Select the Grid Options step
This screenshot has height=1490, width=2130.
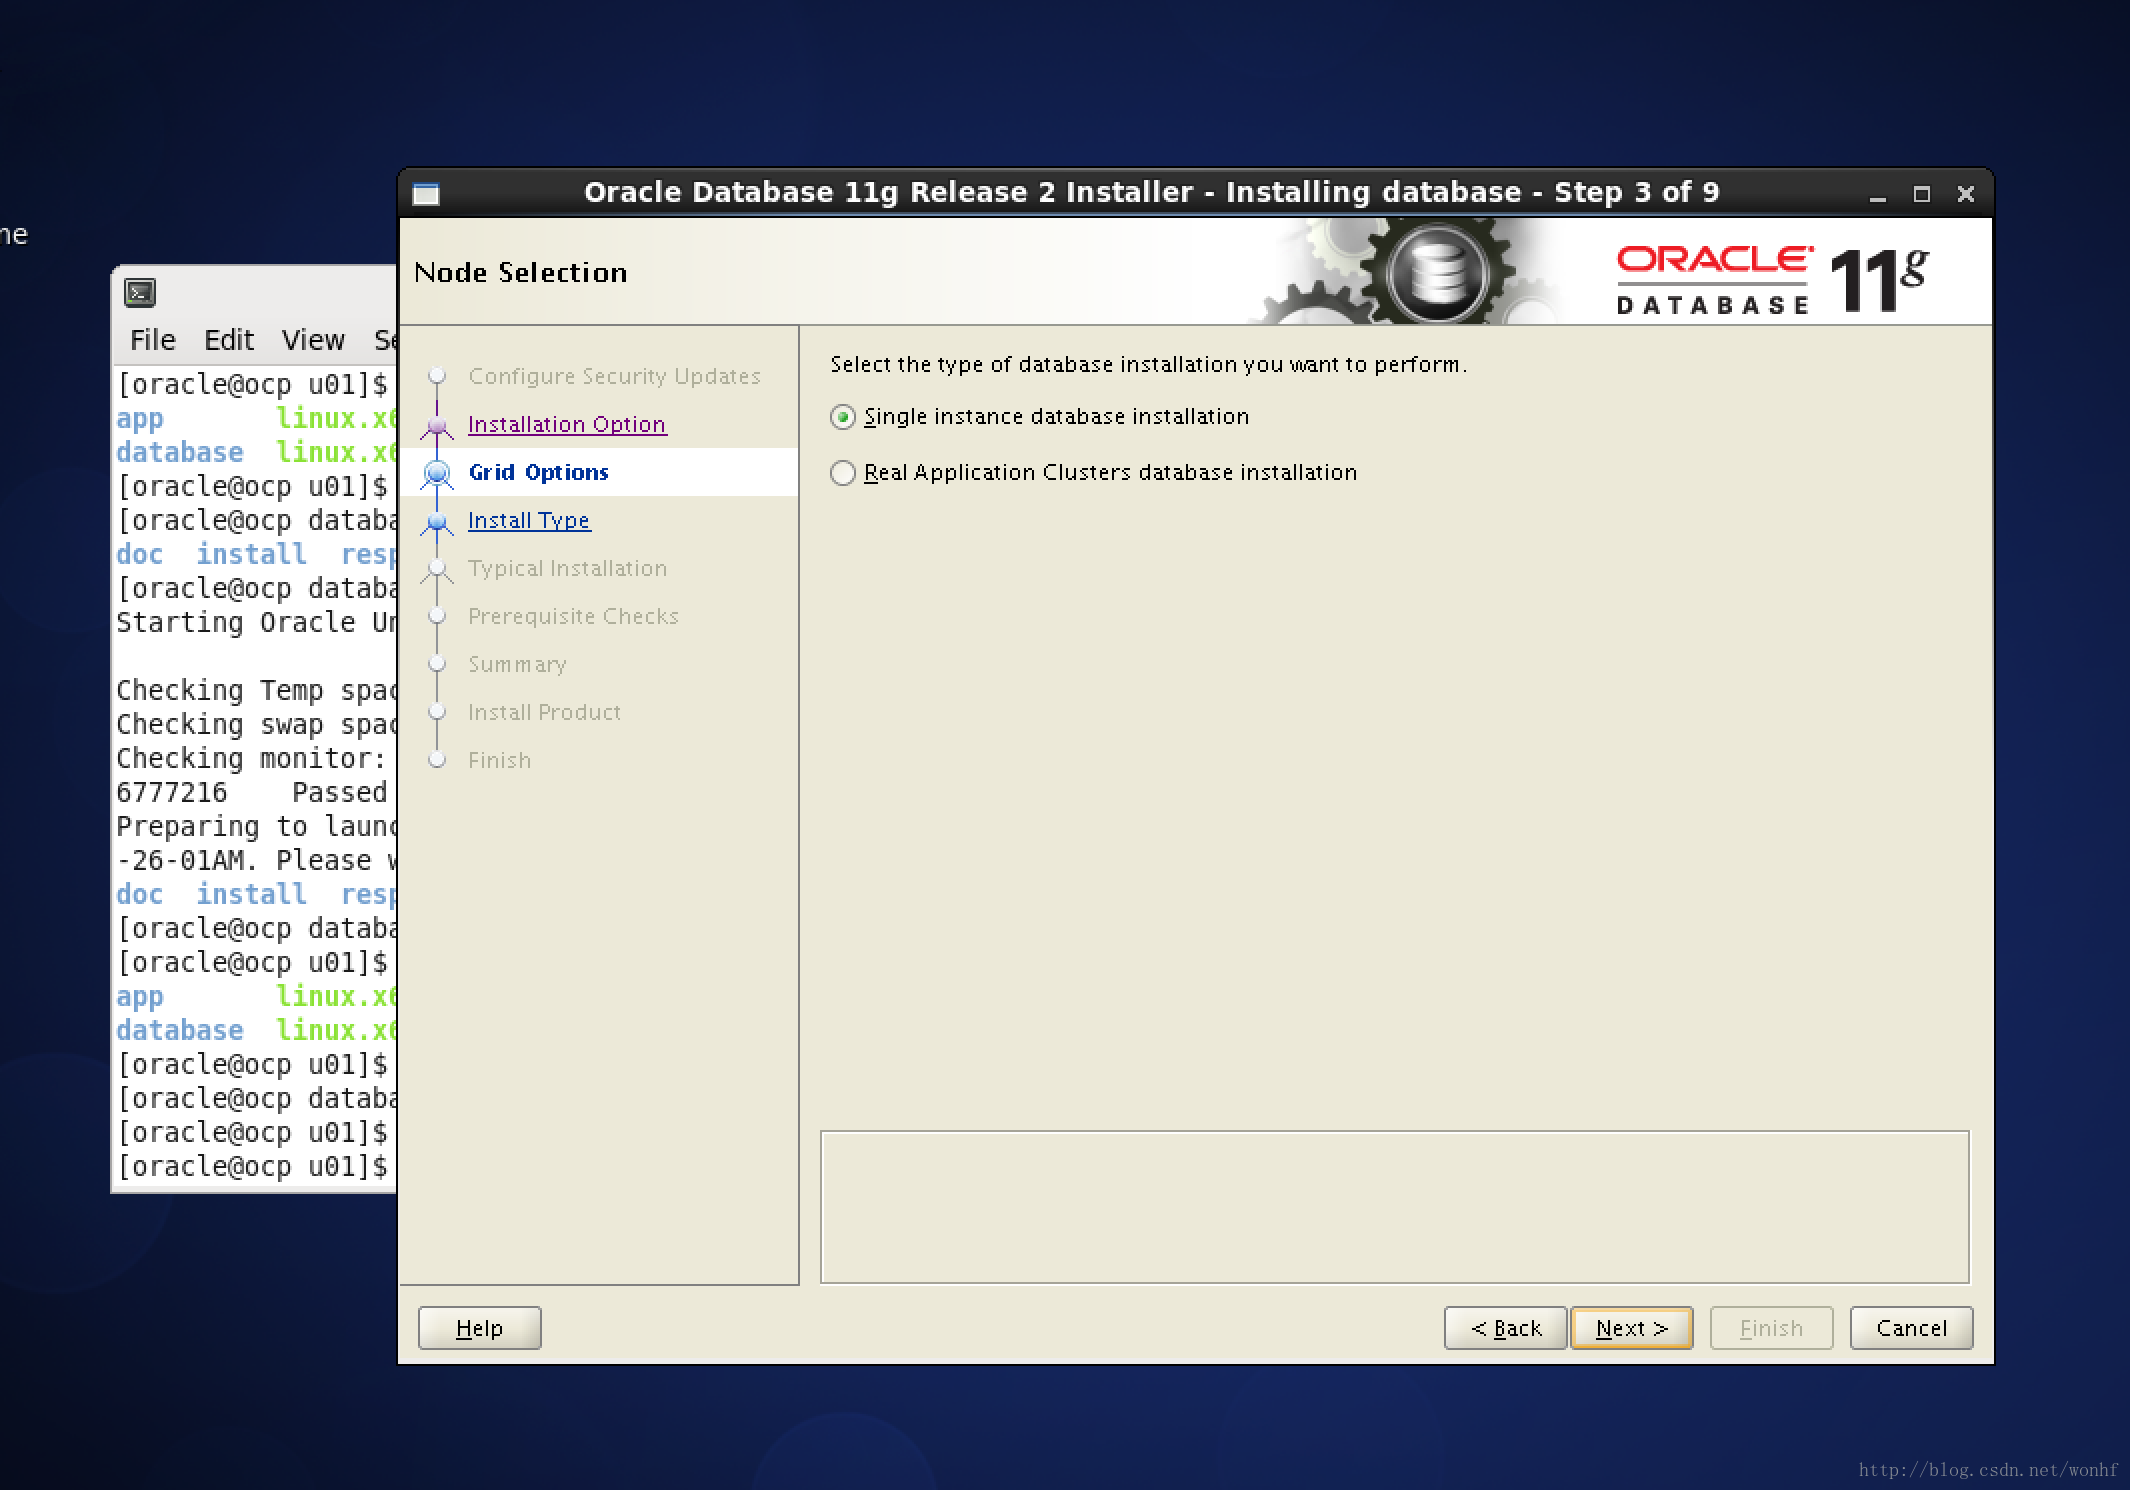(538, 472)
